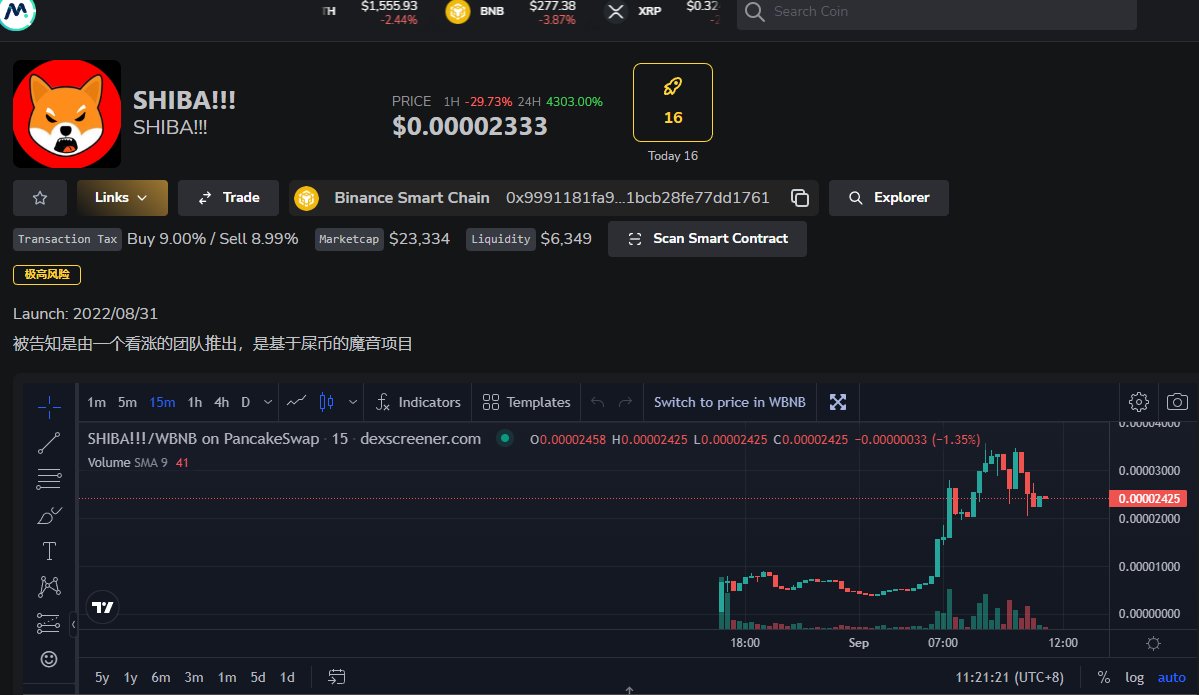This screenshot has height=695, width=1199.
Task: Toggle log scale on price axis
Action: coord(1134,677)
